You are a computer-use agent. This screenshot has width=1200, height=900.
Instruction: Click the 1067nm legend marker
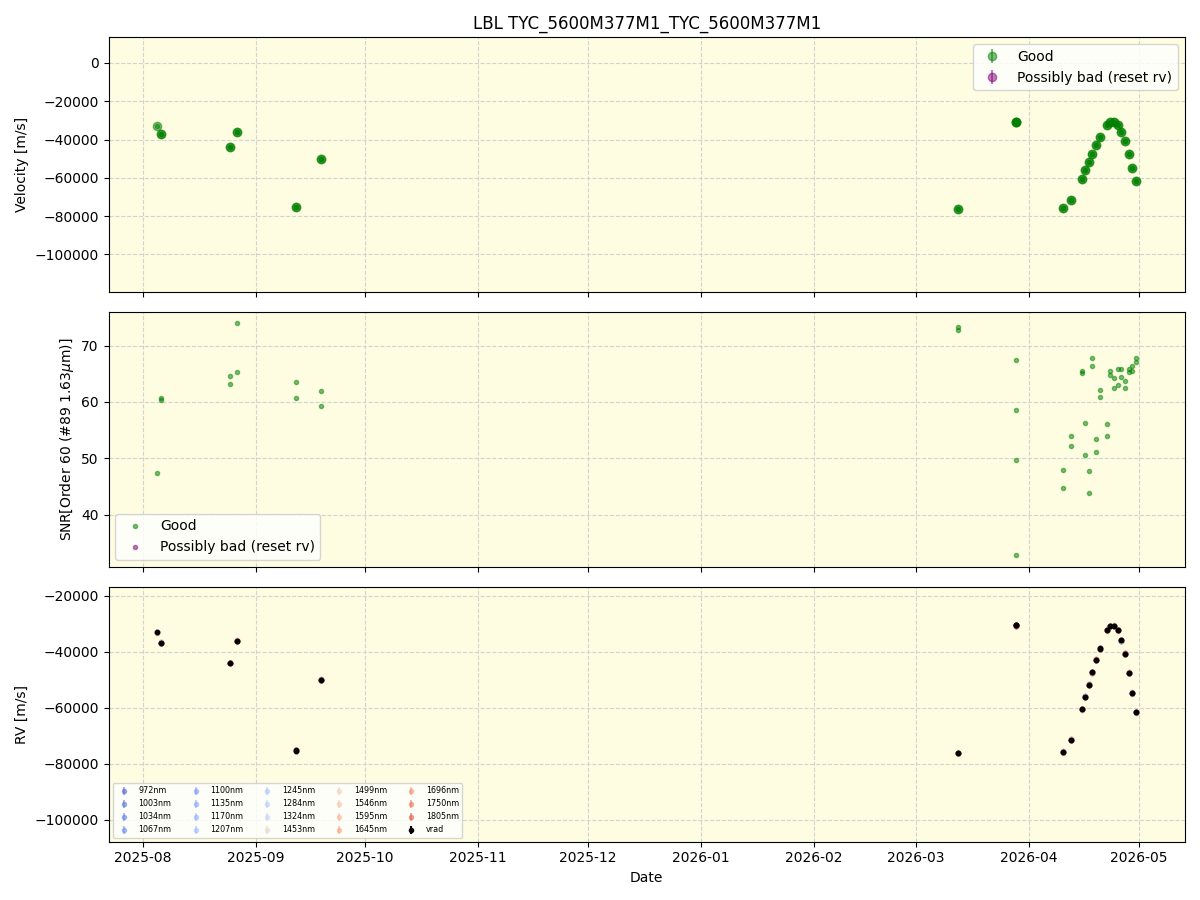coord(124,830)
